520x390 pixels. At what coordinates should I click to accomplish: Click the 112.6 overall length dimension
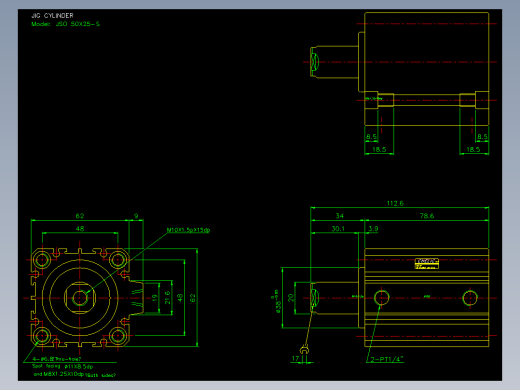point(395,203)
